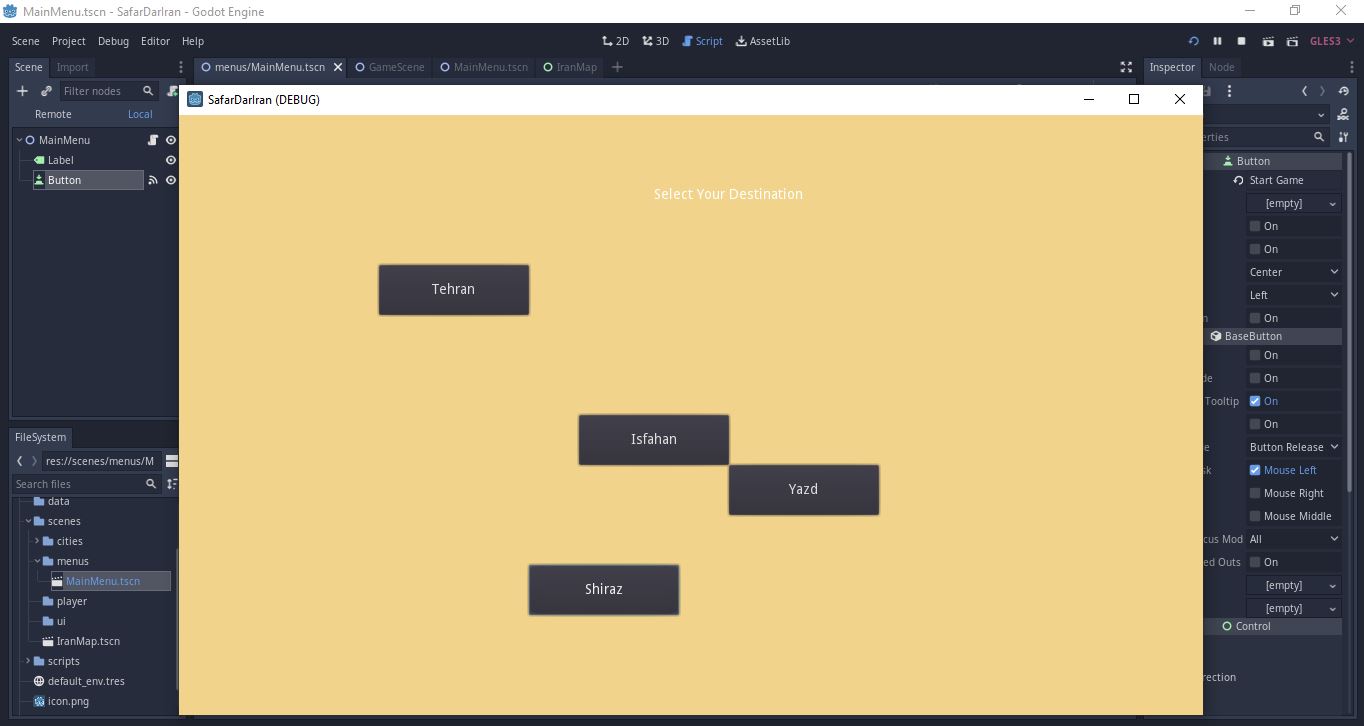Open the Scene menu in the menu bar
1364x726 pixels.
click(26, 41)
